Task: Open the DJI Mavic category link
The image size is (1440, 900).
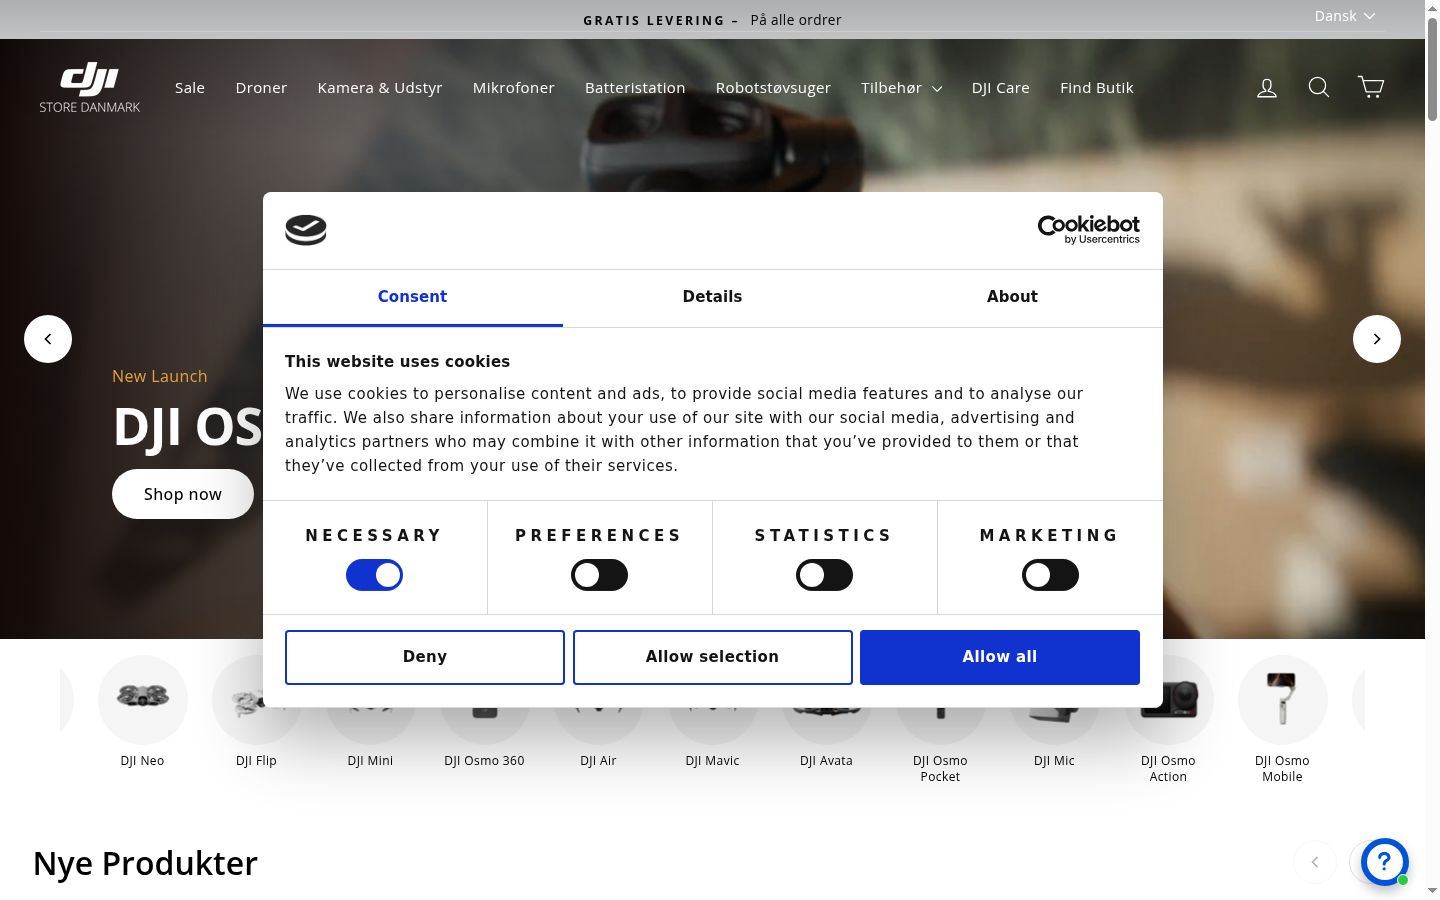Action: (x=712, y=760)
